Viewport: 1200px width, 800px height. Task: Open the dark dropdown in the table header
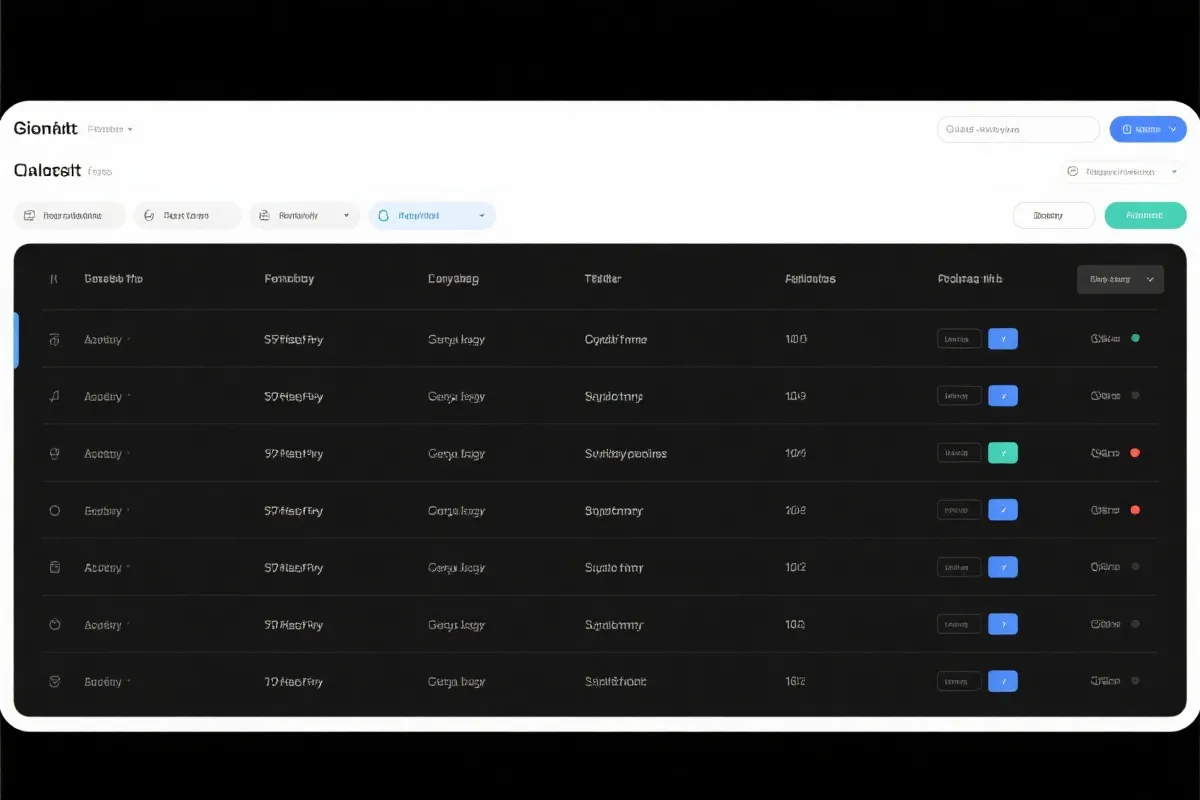1120,279
